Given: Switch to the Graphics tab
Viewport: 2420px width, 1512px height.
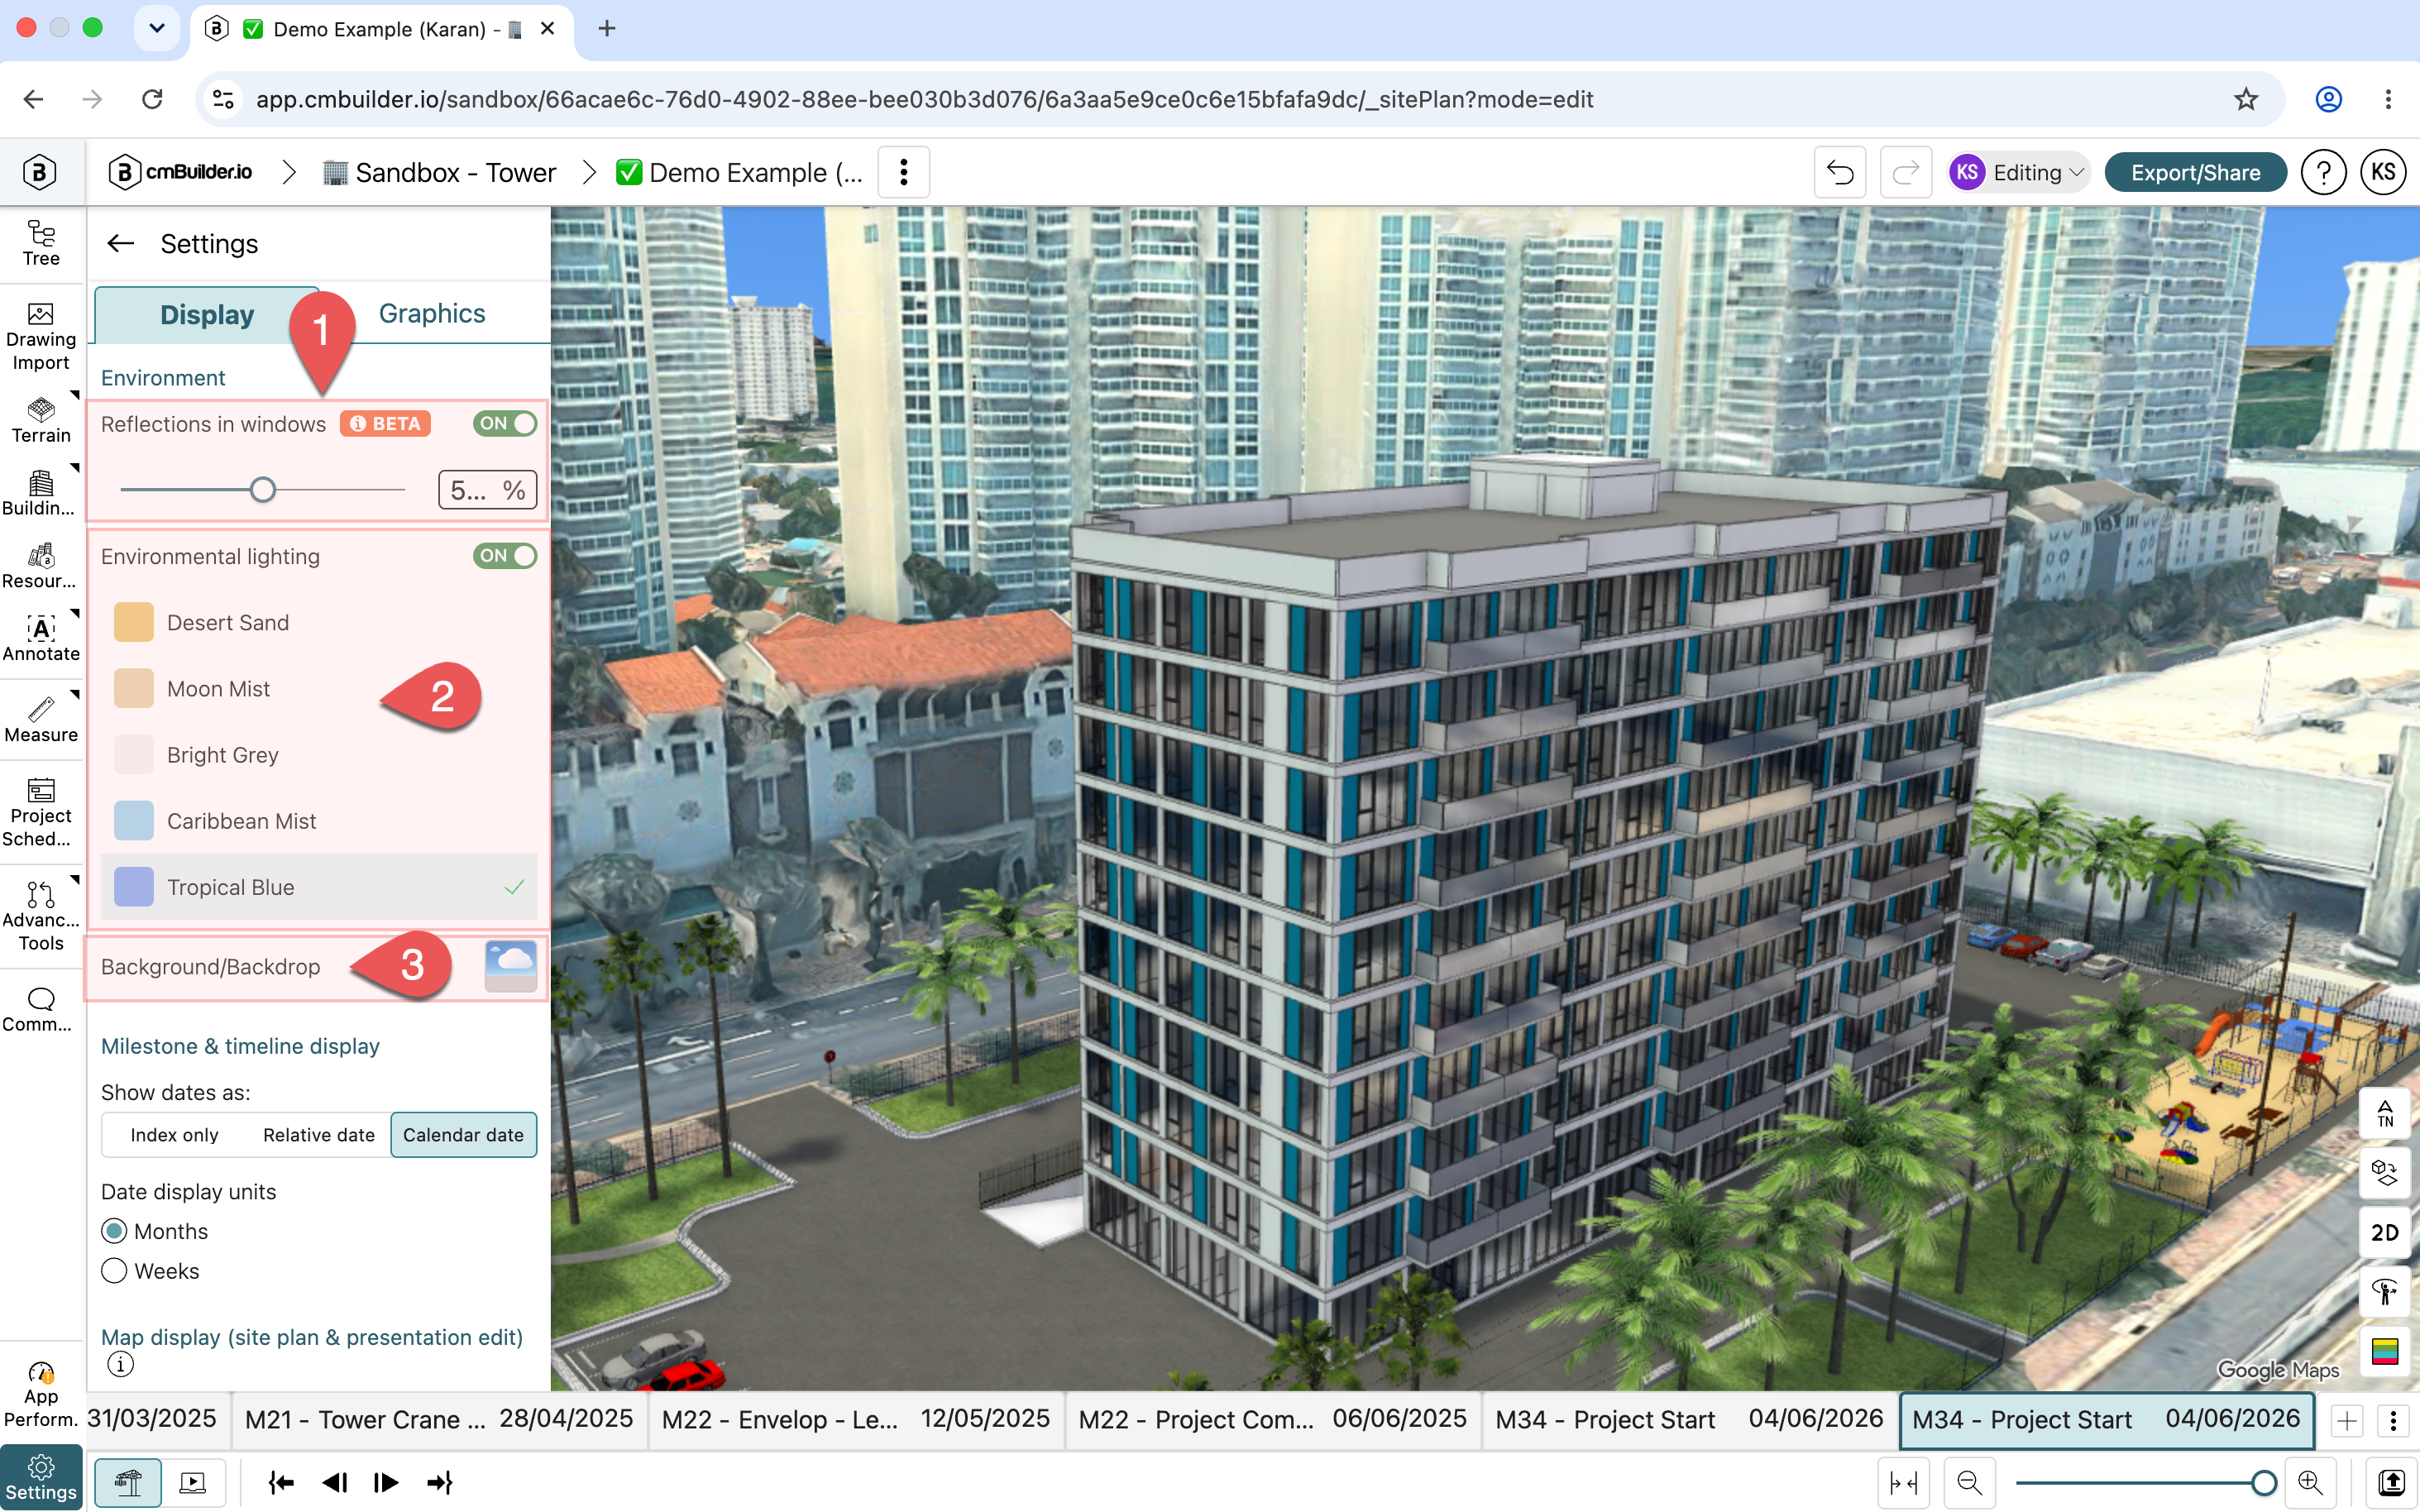Looking at the screenshot, I should pos(432,314).
